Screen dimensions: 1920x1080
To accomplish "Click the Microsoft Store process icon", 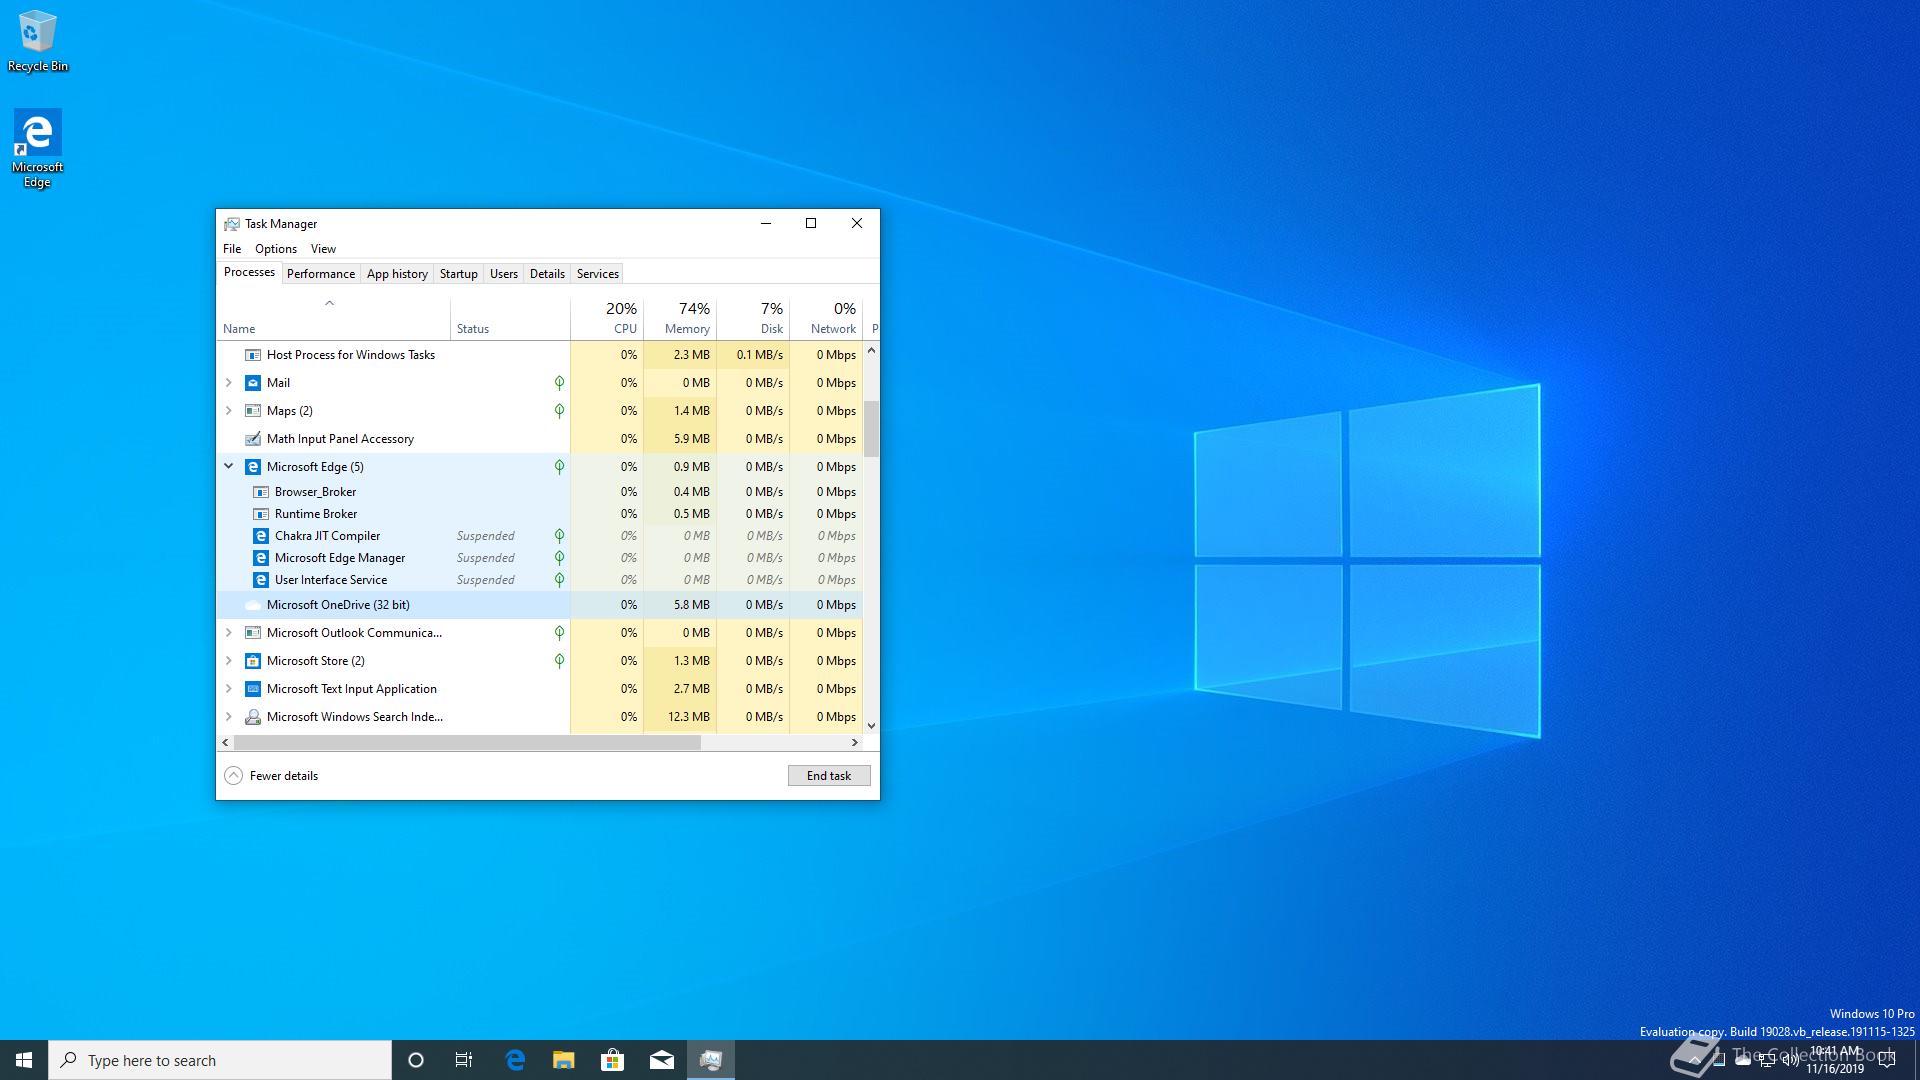I will 253,661.
